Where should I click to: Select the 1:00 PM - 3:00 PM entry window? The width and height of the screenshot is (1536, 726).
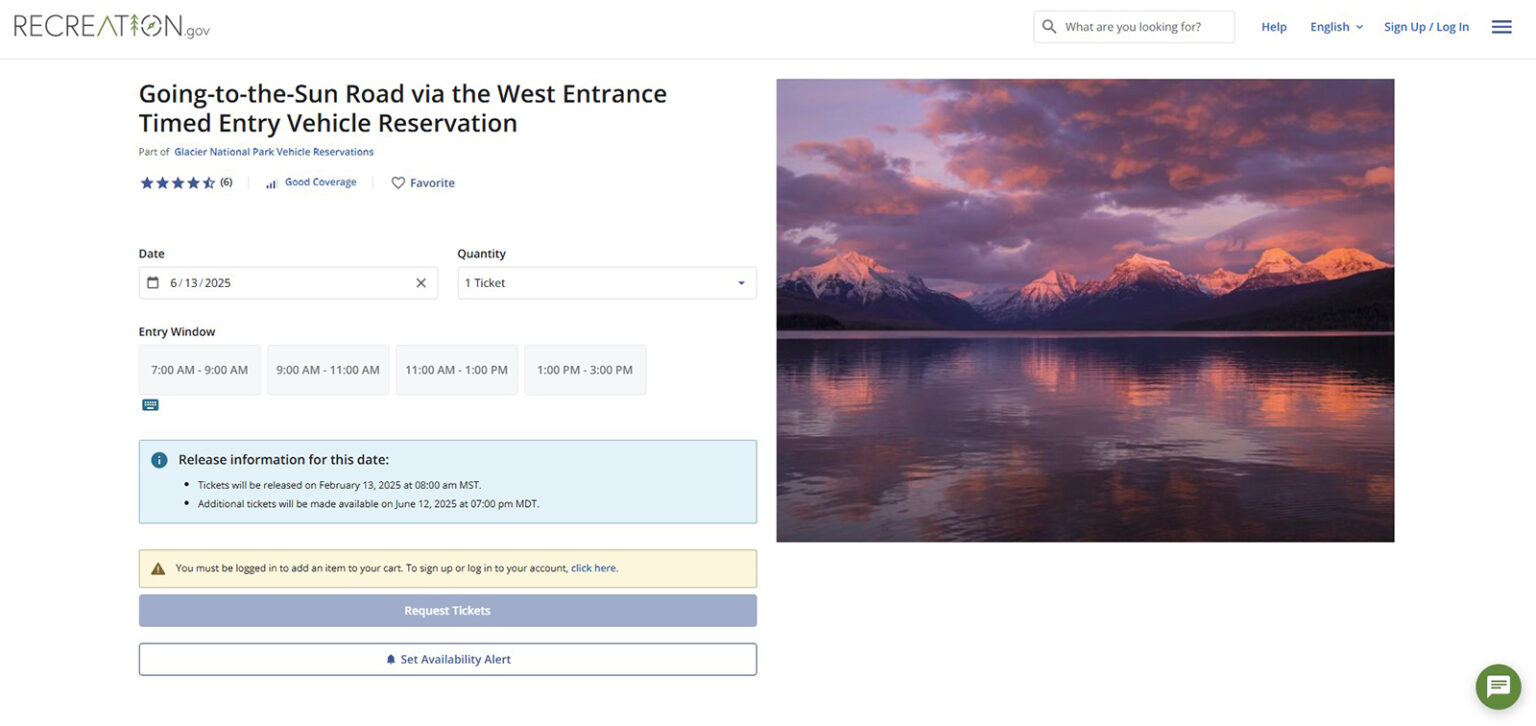(x=585, y=369)
